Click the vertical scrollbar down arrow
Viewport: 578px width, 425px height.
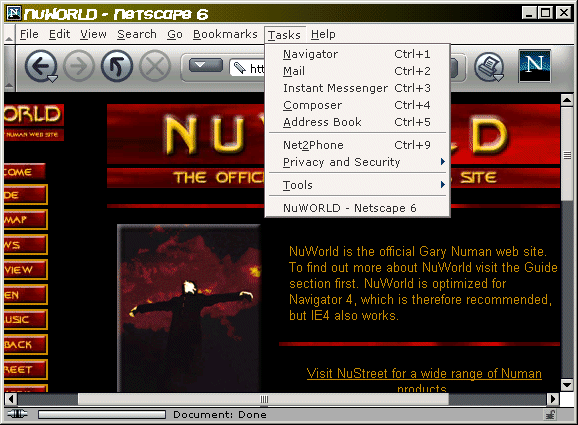click(567, 385)
